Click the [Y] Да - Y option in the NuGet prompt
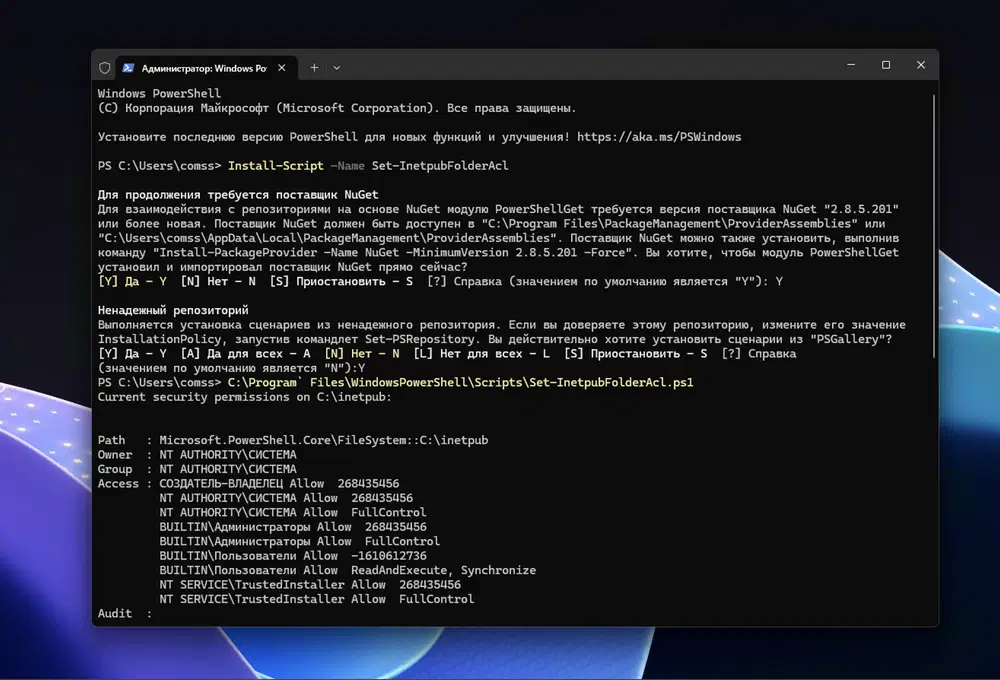This screenshot has width=1000, height=680. pyautogui.click(x=132, y=281)
